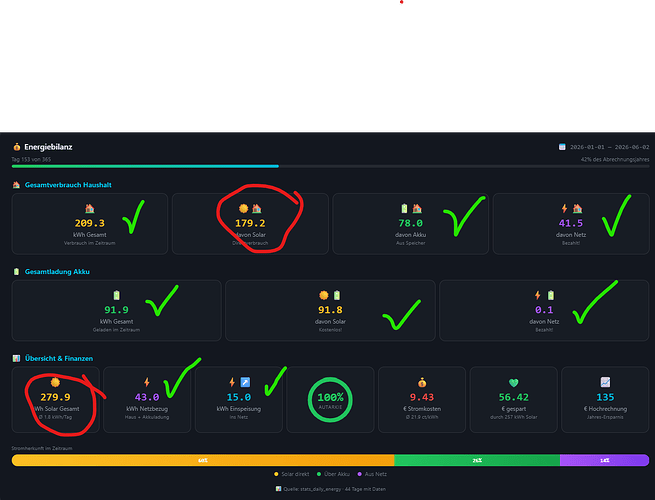Image resolution: width=655 pixels, height=500 pixels.
Task: Click battery icon above the 91.8 value
Action: pyautogui.click(x=337, y=295)
